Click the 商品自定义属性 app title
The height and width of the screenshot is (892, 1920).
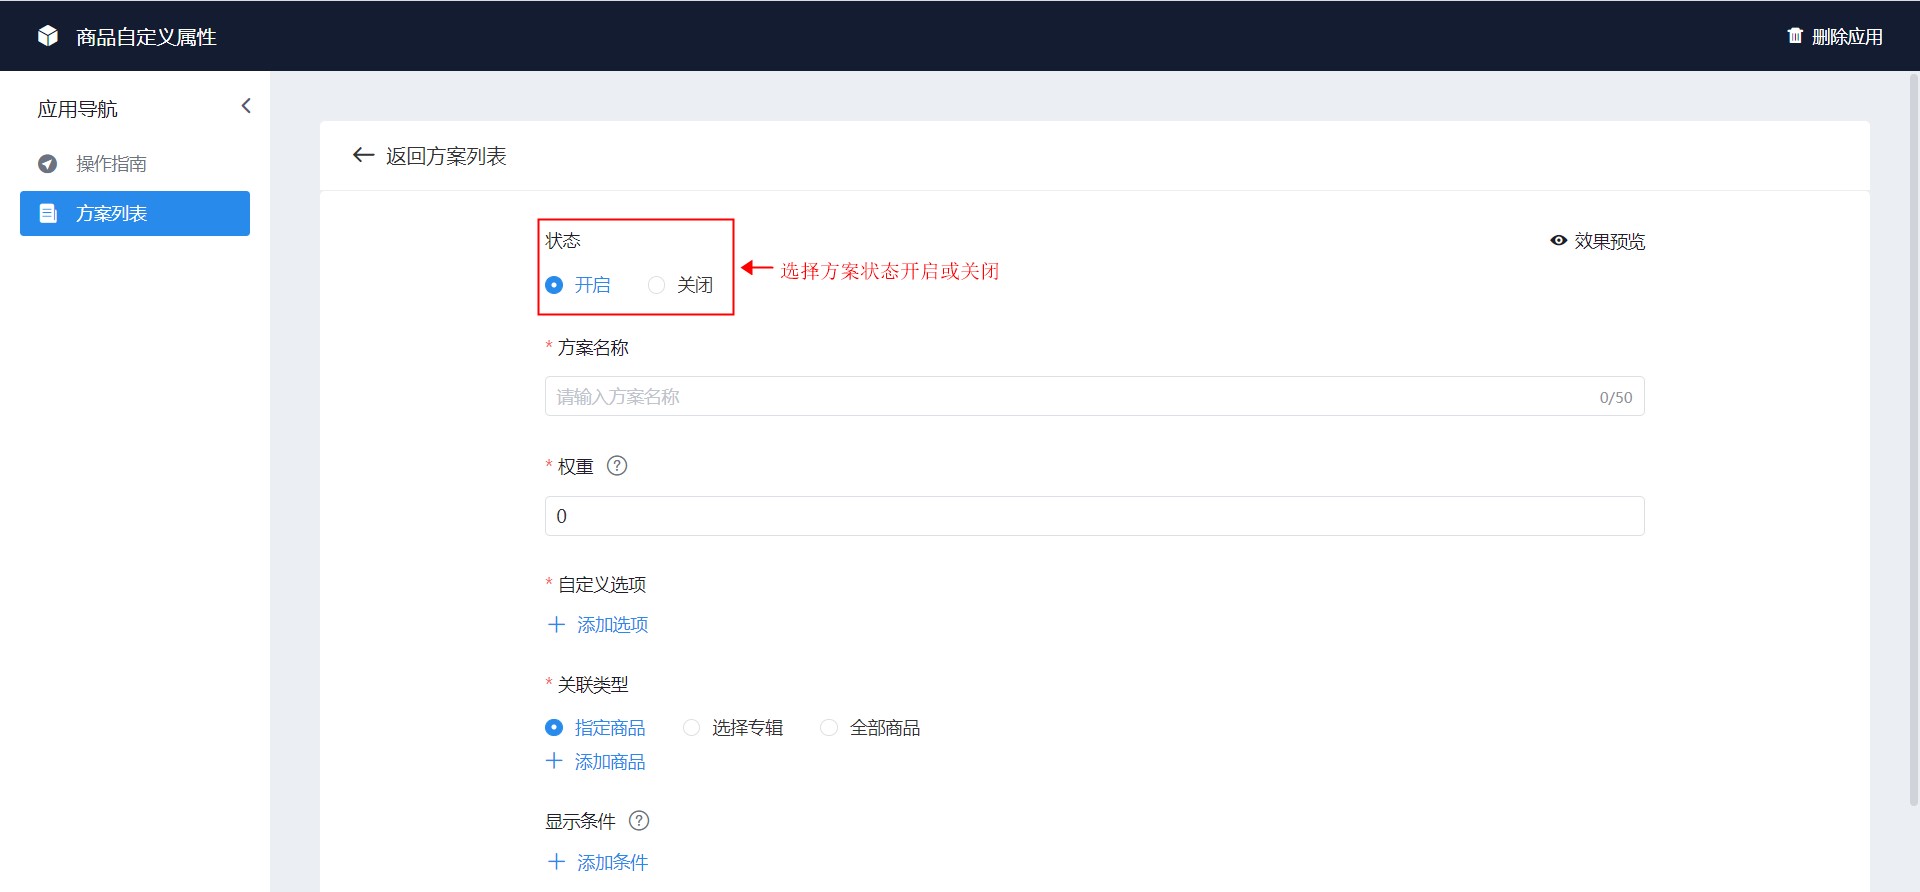pos(146,37)
